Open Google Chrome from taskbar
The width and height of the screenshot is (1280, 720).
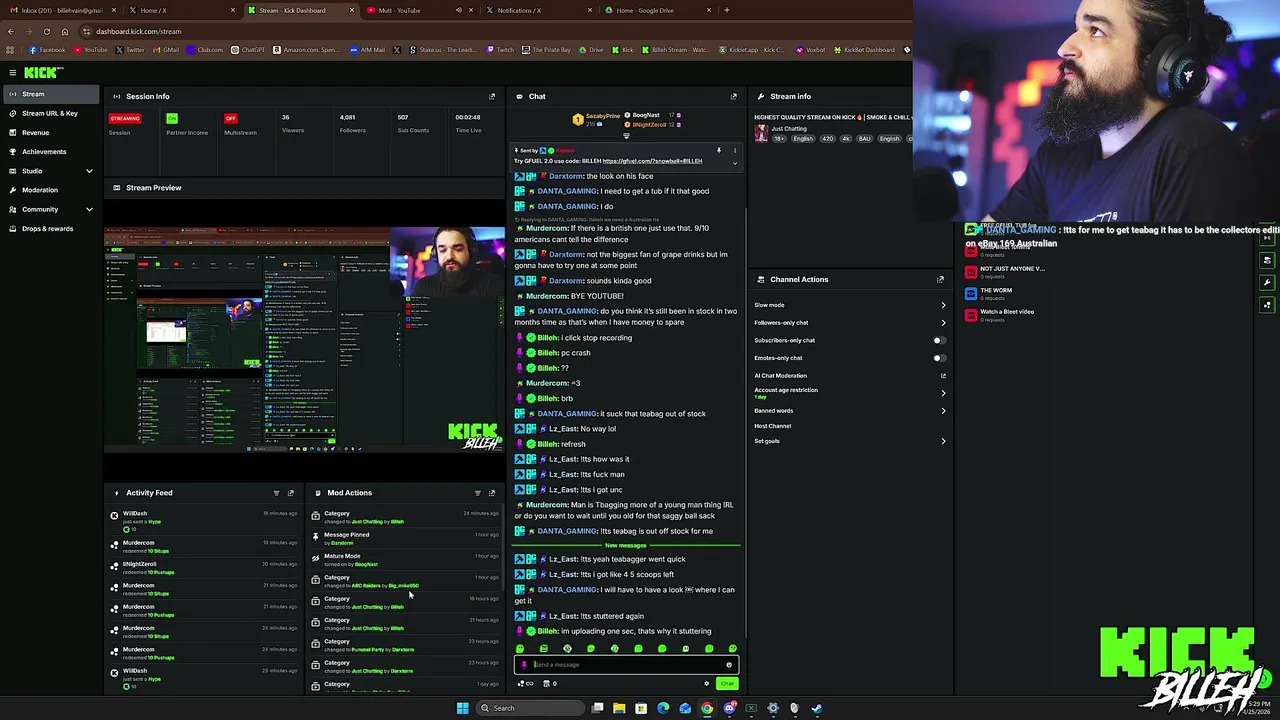[x=707, y=708]
